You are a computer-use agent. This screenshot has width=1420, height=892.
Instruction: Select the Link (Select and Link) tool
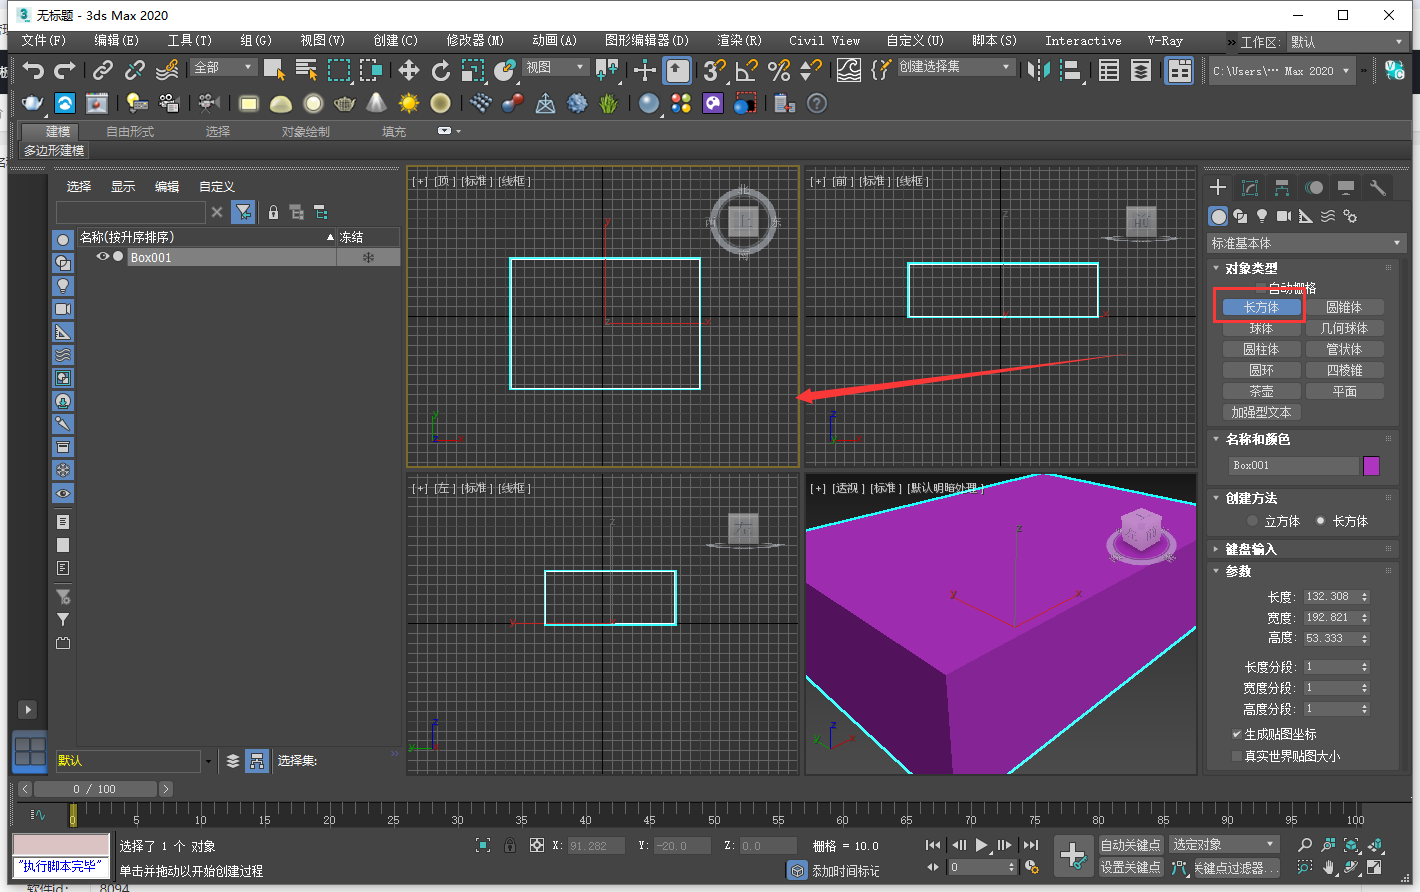click(103, 70)
